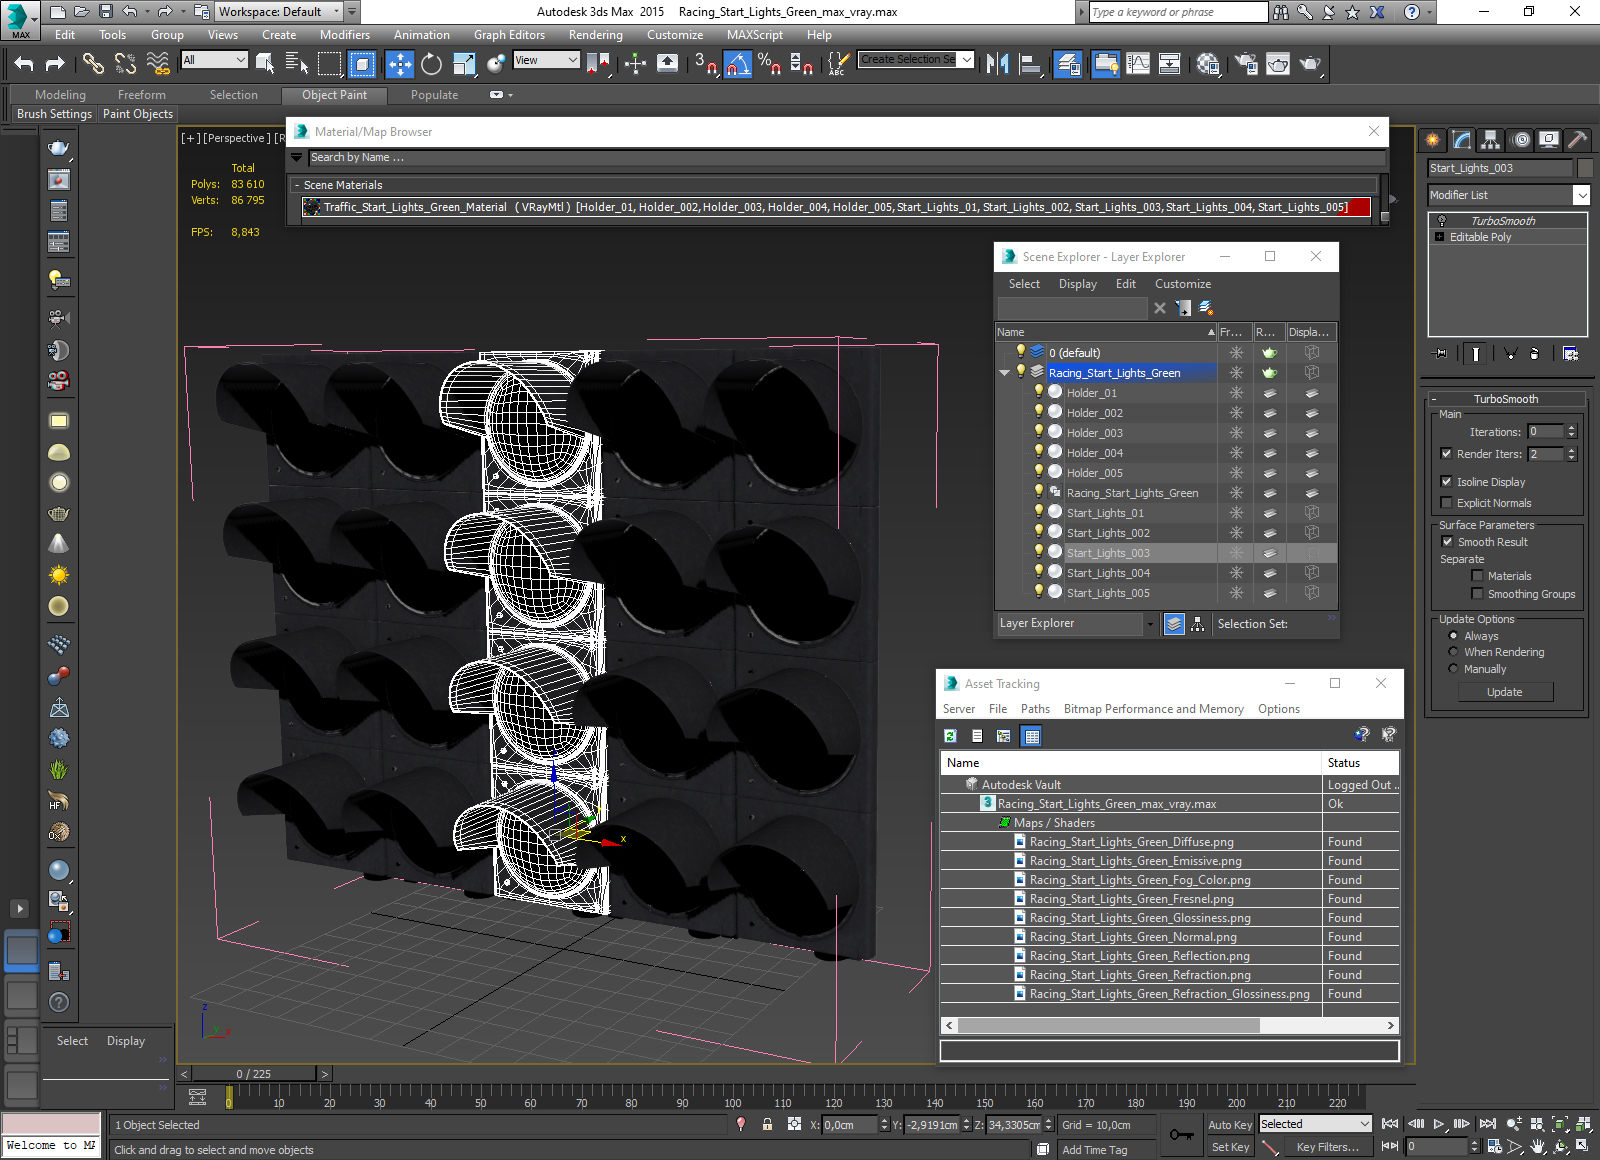Select the Manually update option

[x=1453, y=669]
